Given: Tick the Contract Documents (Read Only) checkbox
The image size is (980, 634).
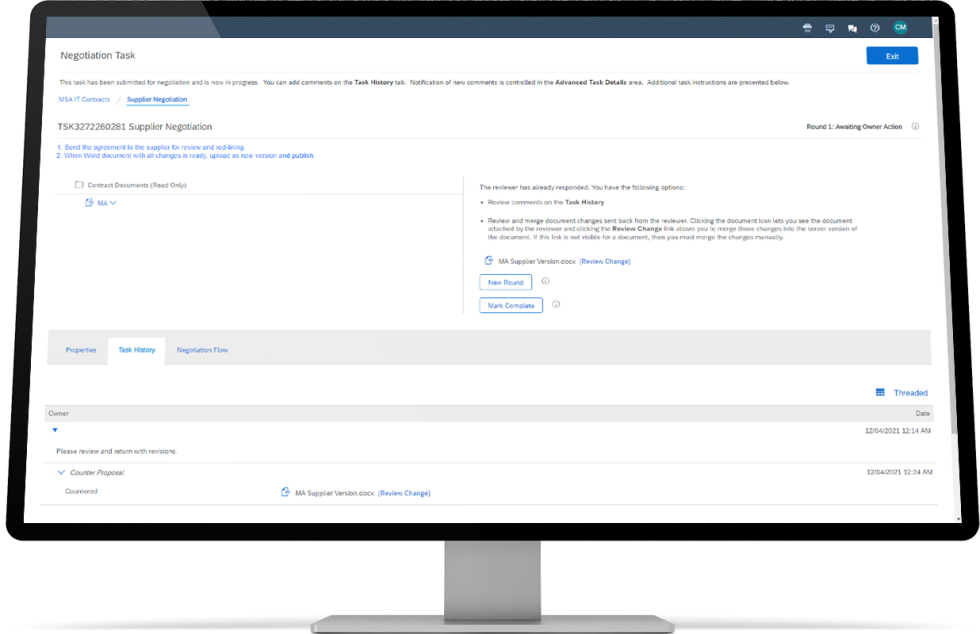Looking at the screenshot, I should [x=79, y=185].
